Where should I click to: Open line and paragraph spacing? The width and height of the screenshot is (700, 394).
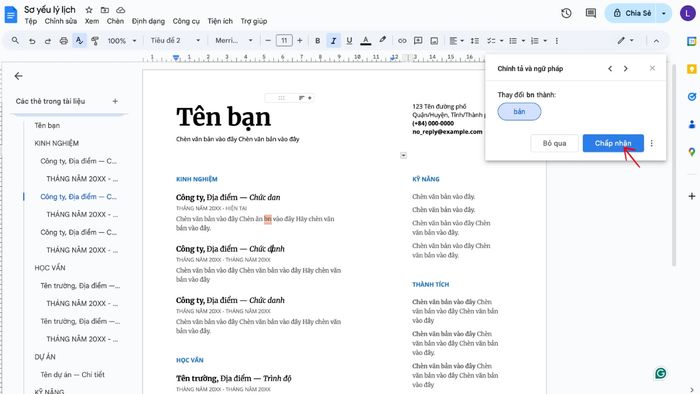coord(475,41)
